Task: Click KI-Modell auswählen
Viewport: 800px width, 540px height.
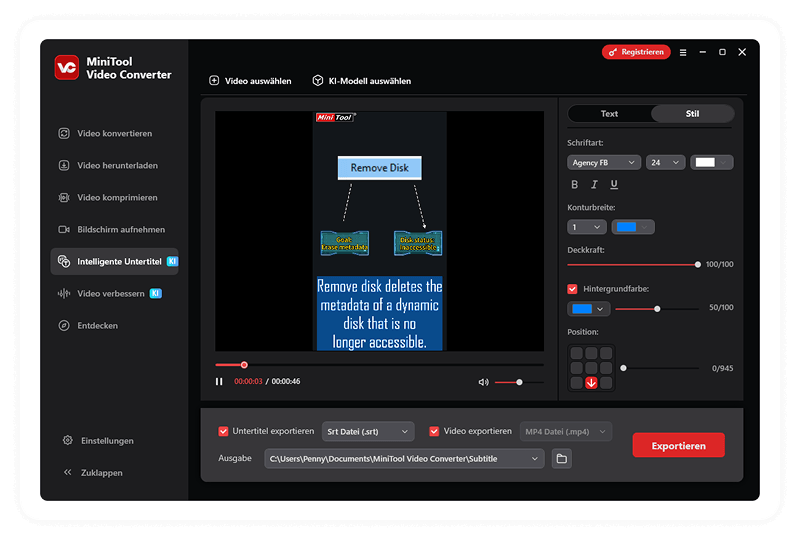Action: pyautogui.click(x=362, y=81)
